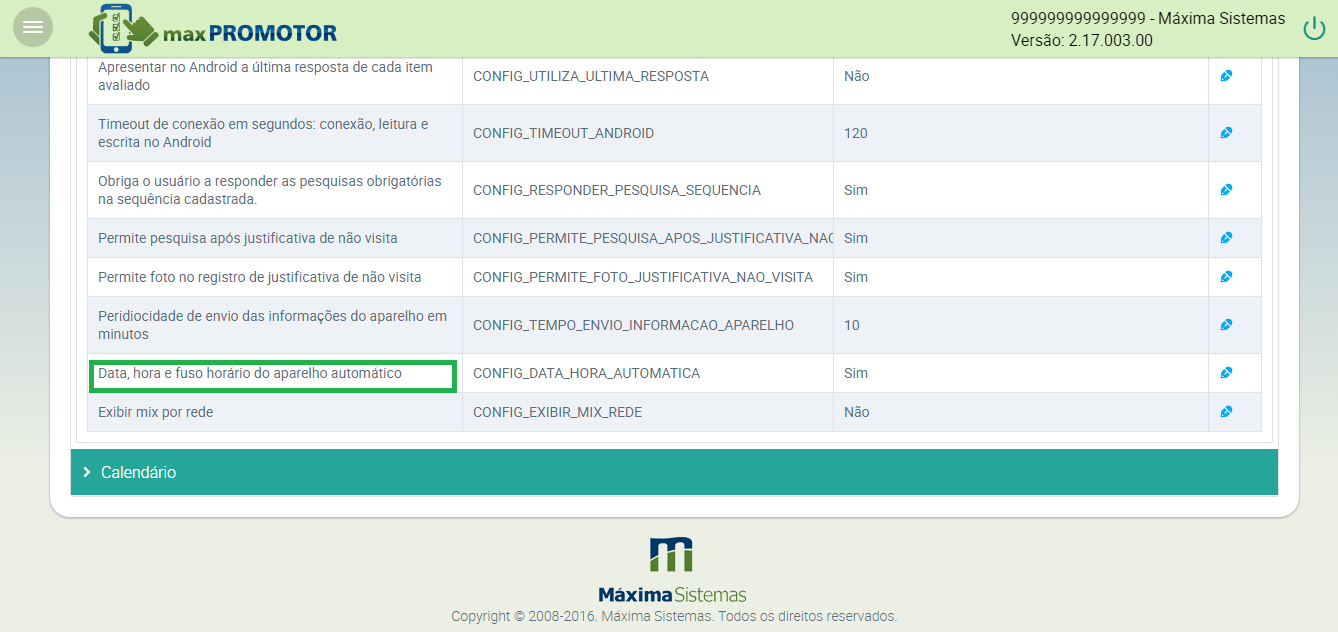Image resolution: width=1338 pixels, height=632 pixels.
Task: Edit CONFIG_RESPONDER_PESQUISA_SEQUENCIA setting
Action: pos(1226,190)
